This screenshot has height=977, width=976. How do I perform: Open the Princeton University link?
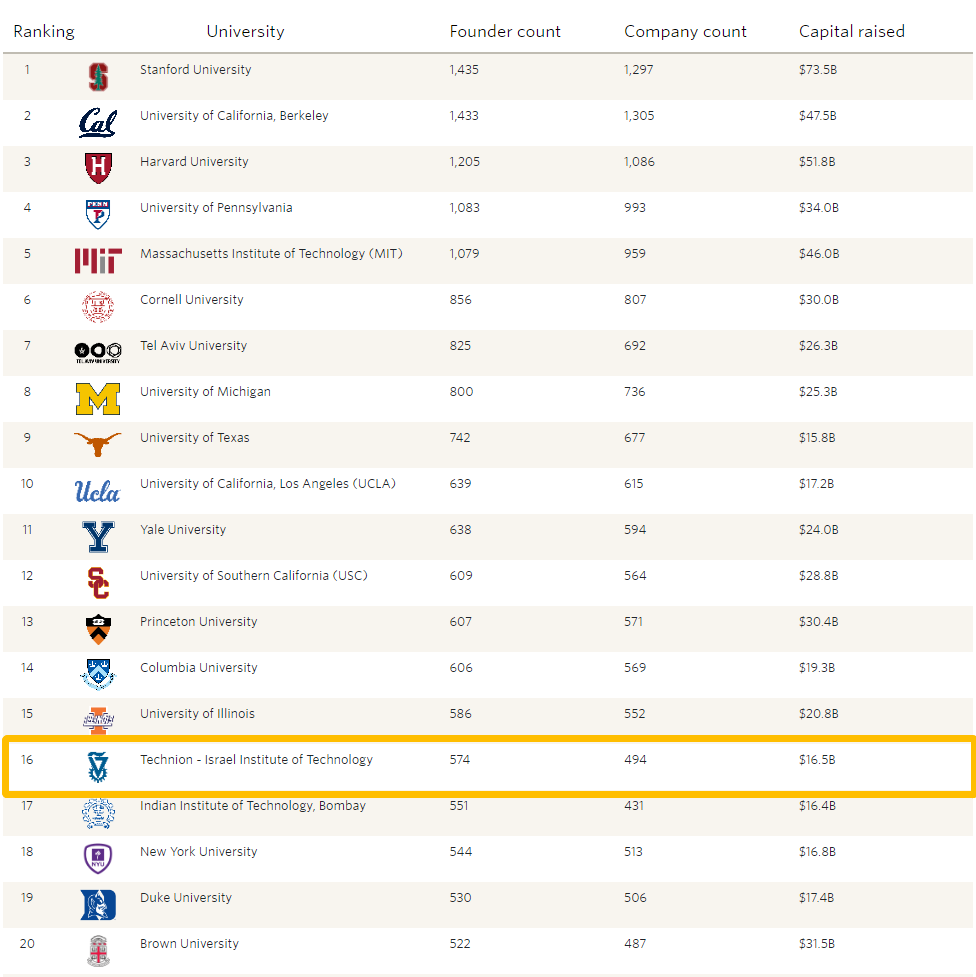[x=198, y=622]
